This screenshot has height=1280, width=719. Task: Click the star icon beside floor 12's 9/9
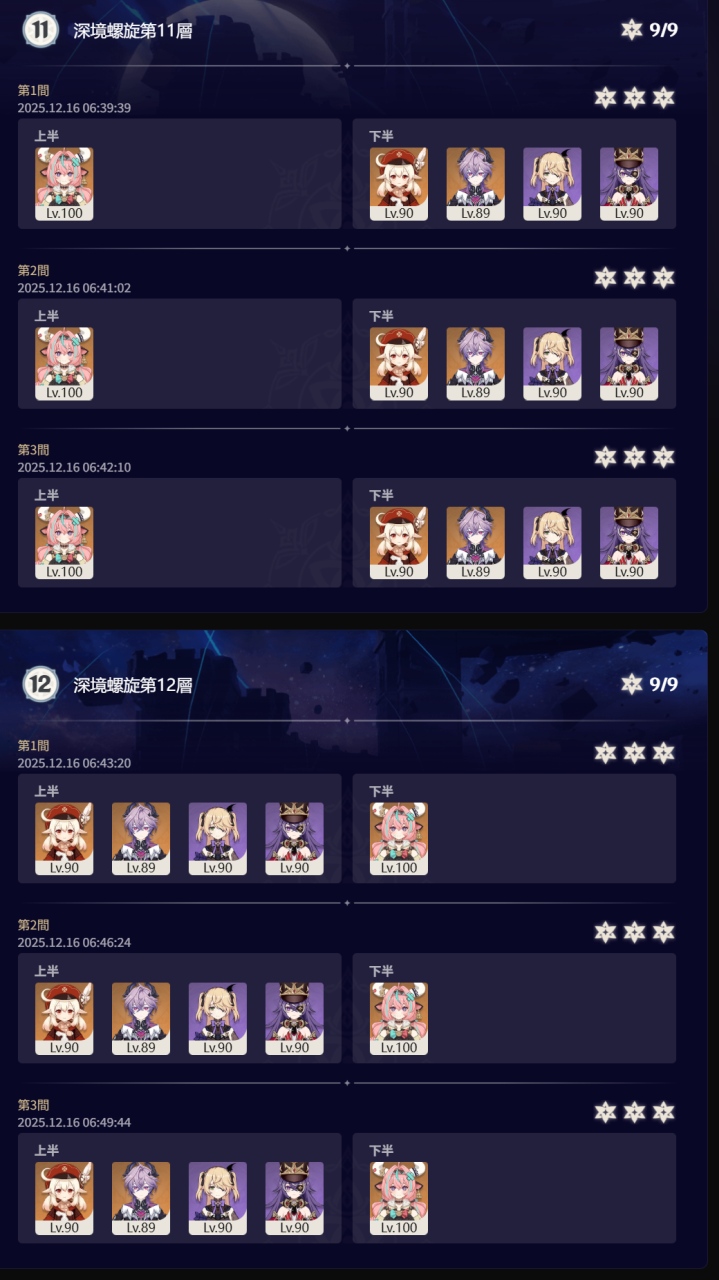point(631,685)
